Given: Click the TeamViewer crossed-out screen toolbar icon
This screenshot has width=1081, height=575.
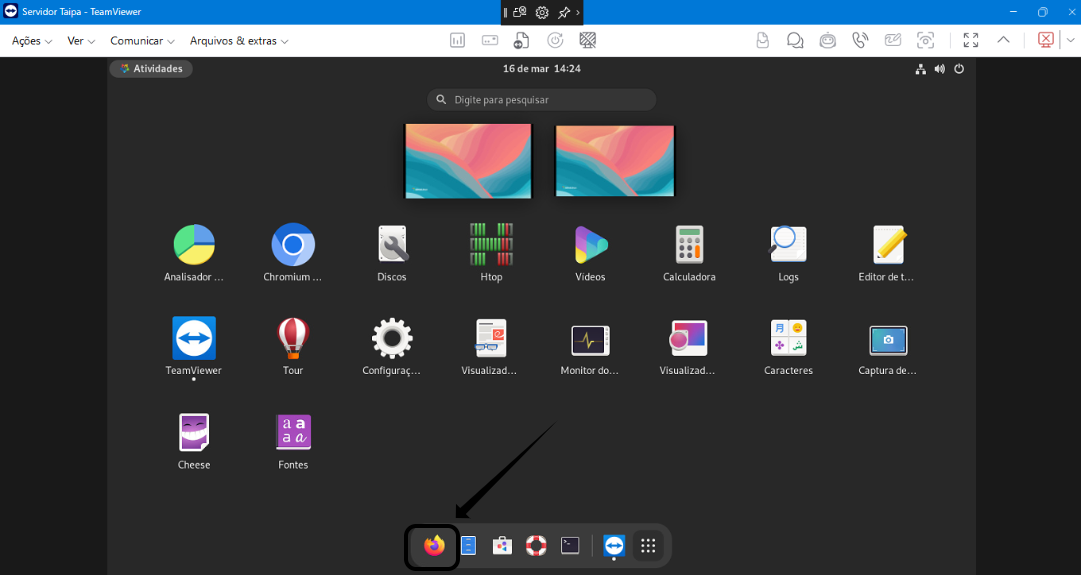Looking at the screenshot, I should [587, 40].
